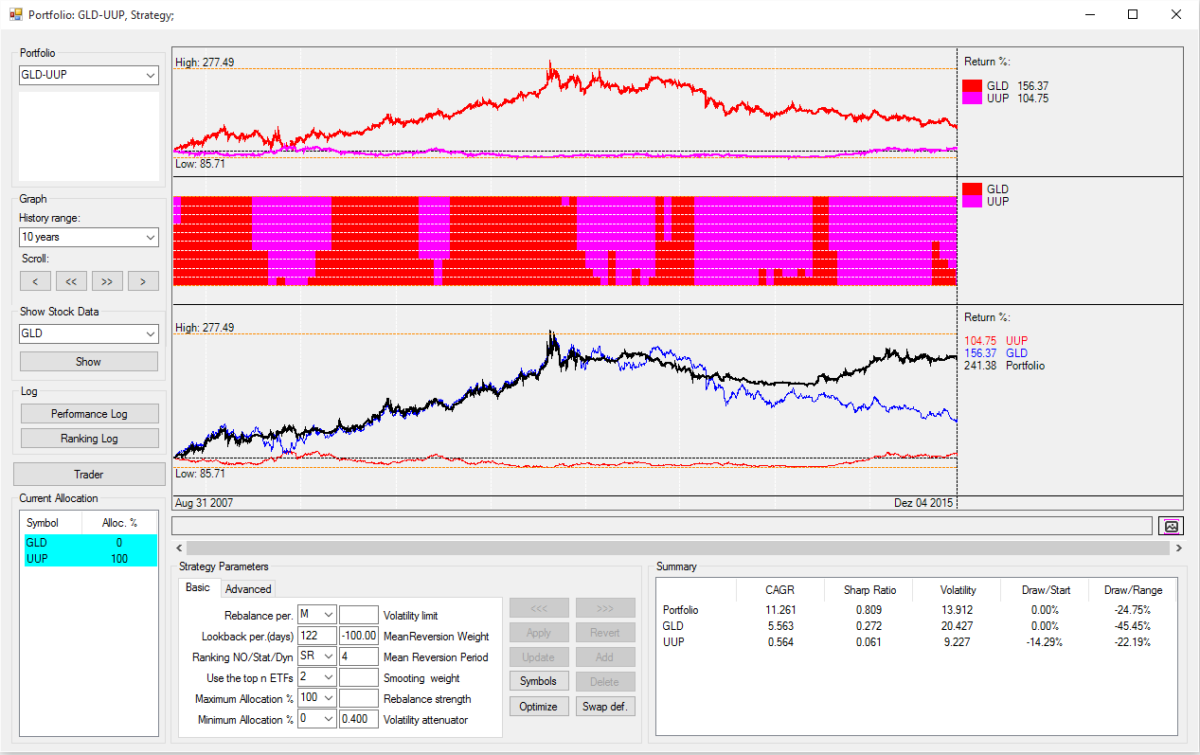Screen dimensions: 1200x755
Task: Click the empty portfolio list box
Action: [x=89, y=137]
